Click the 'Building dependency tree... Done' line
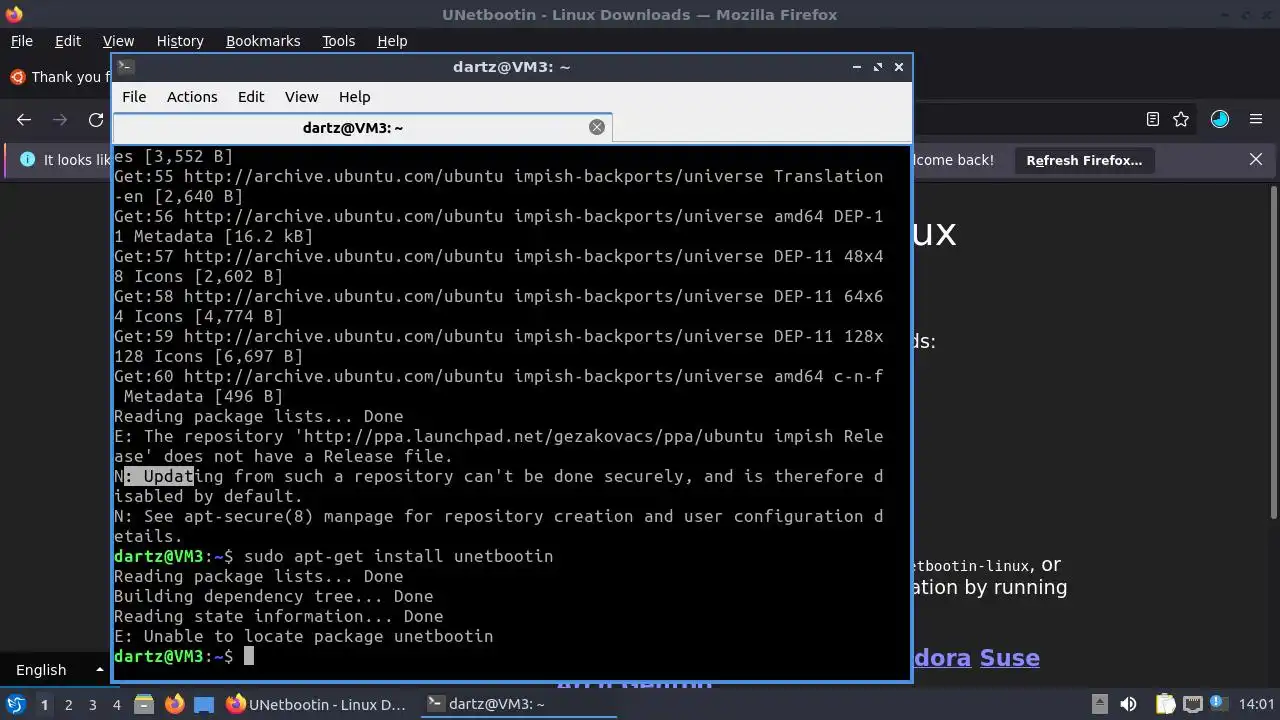This screenshot has height=720, width=1280. [273, 596]
